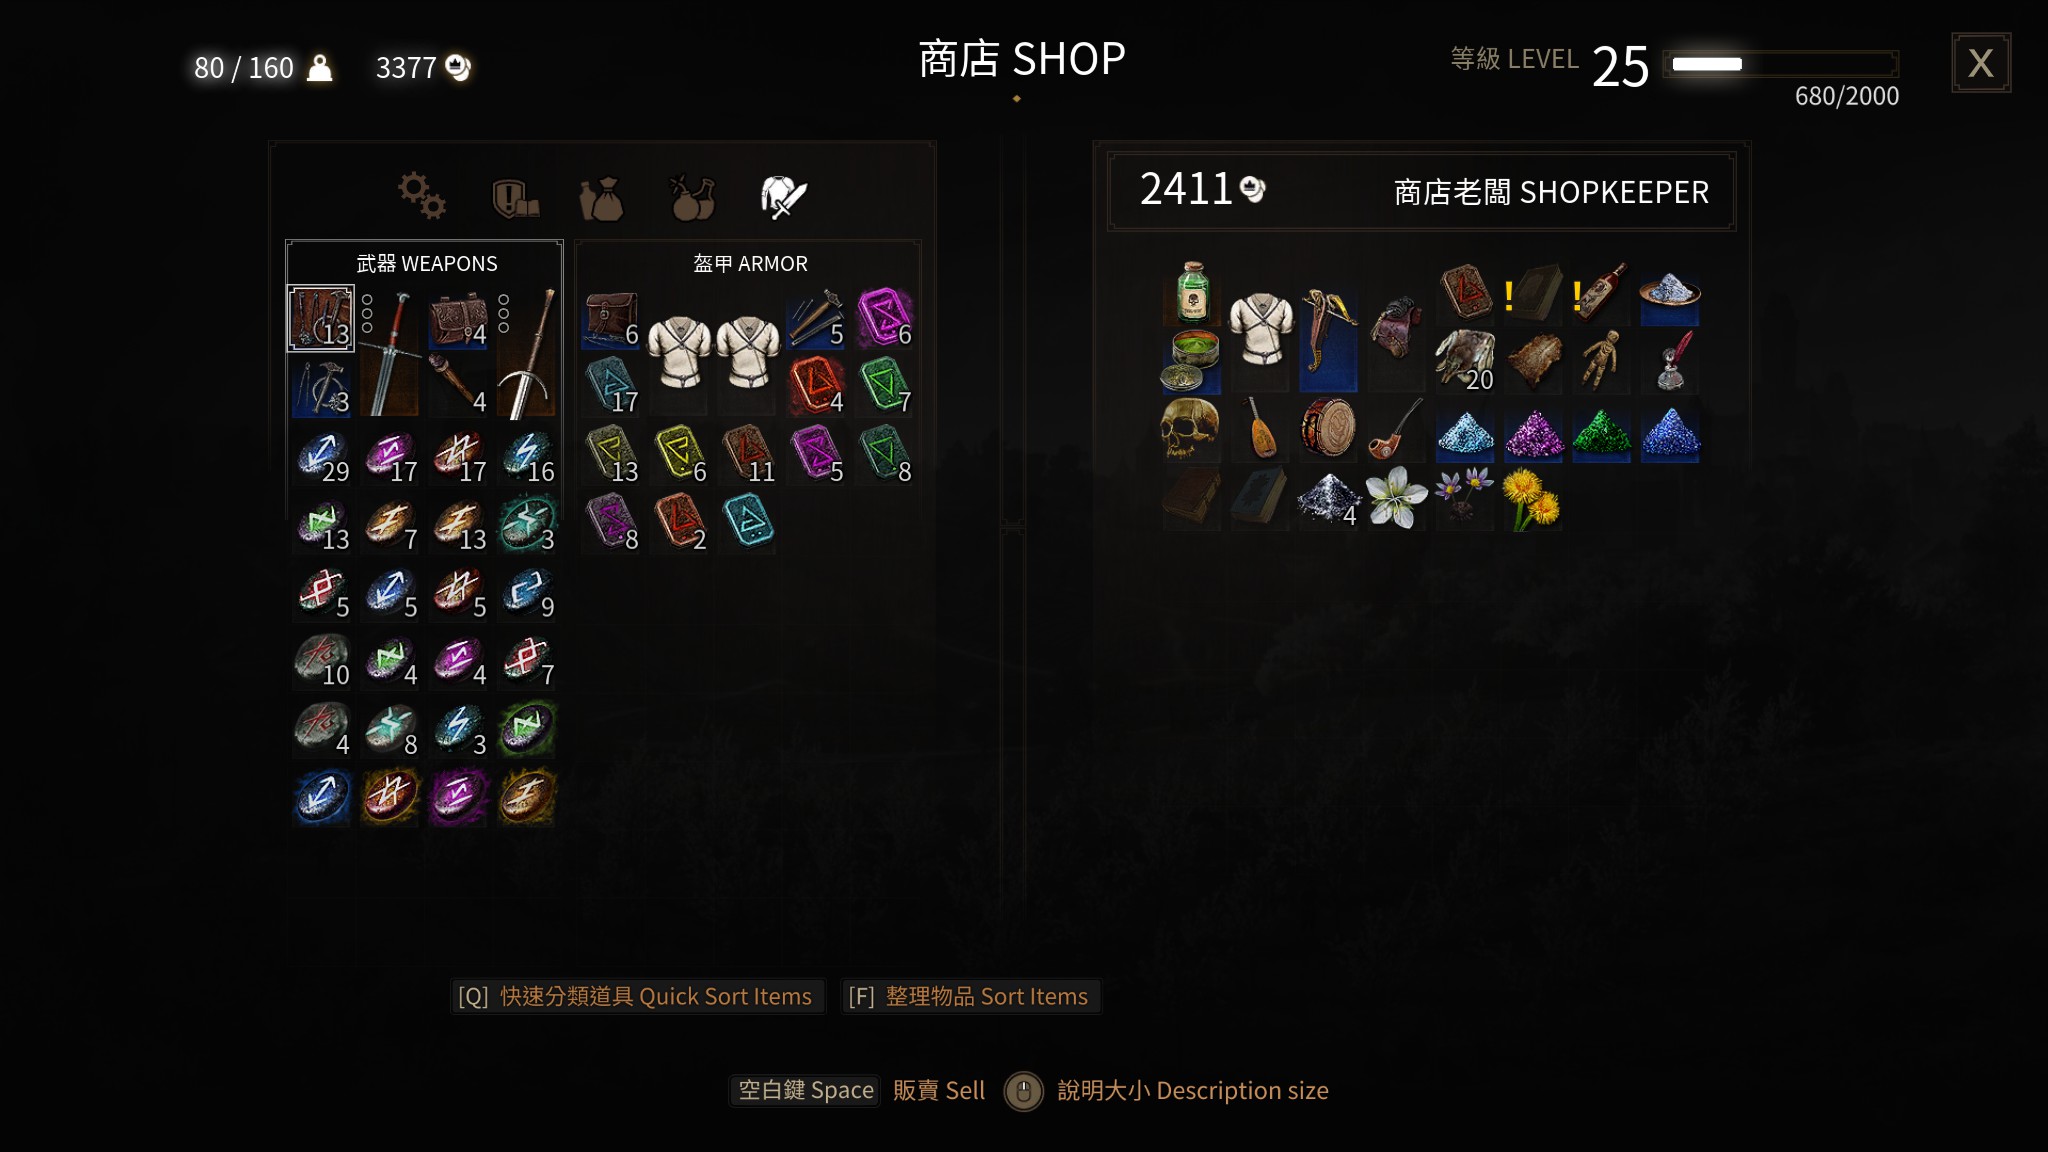Select the yellow dandelion flowers item

(1531, 497)
